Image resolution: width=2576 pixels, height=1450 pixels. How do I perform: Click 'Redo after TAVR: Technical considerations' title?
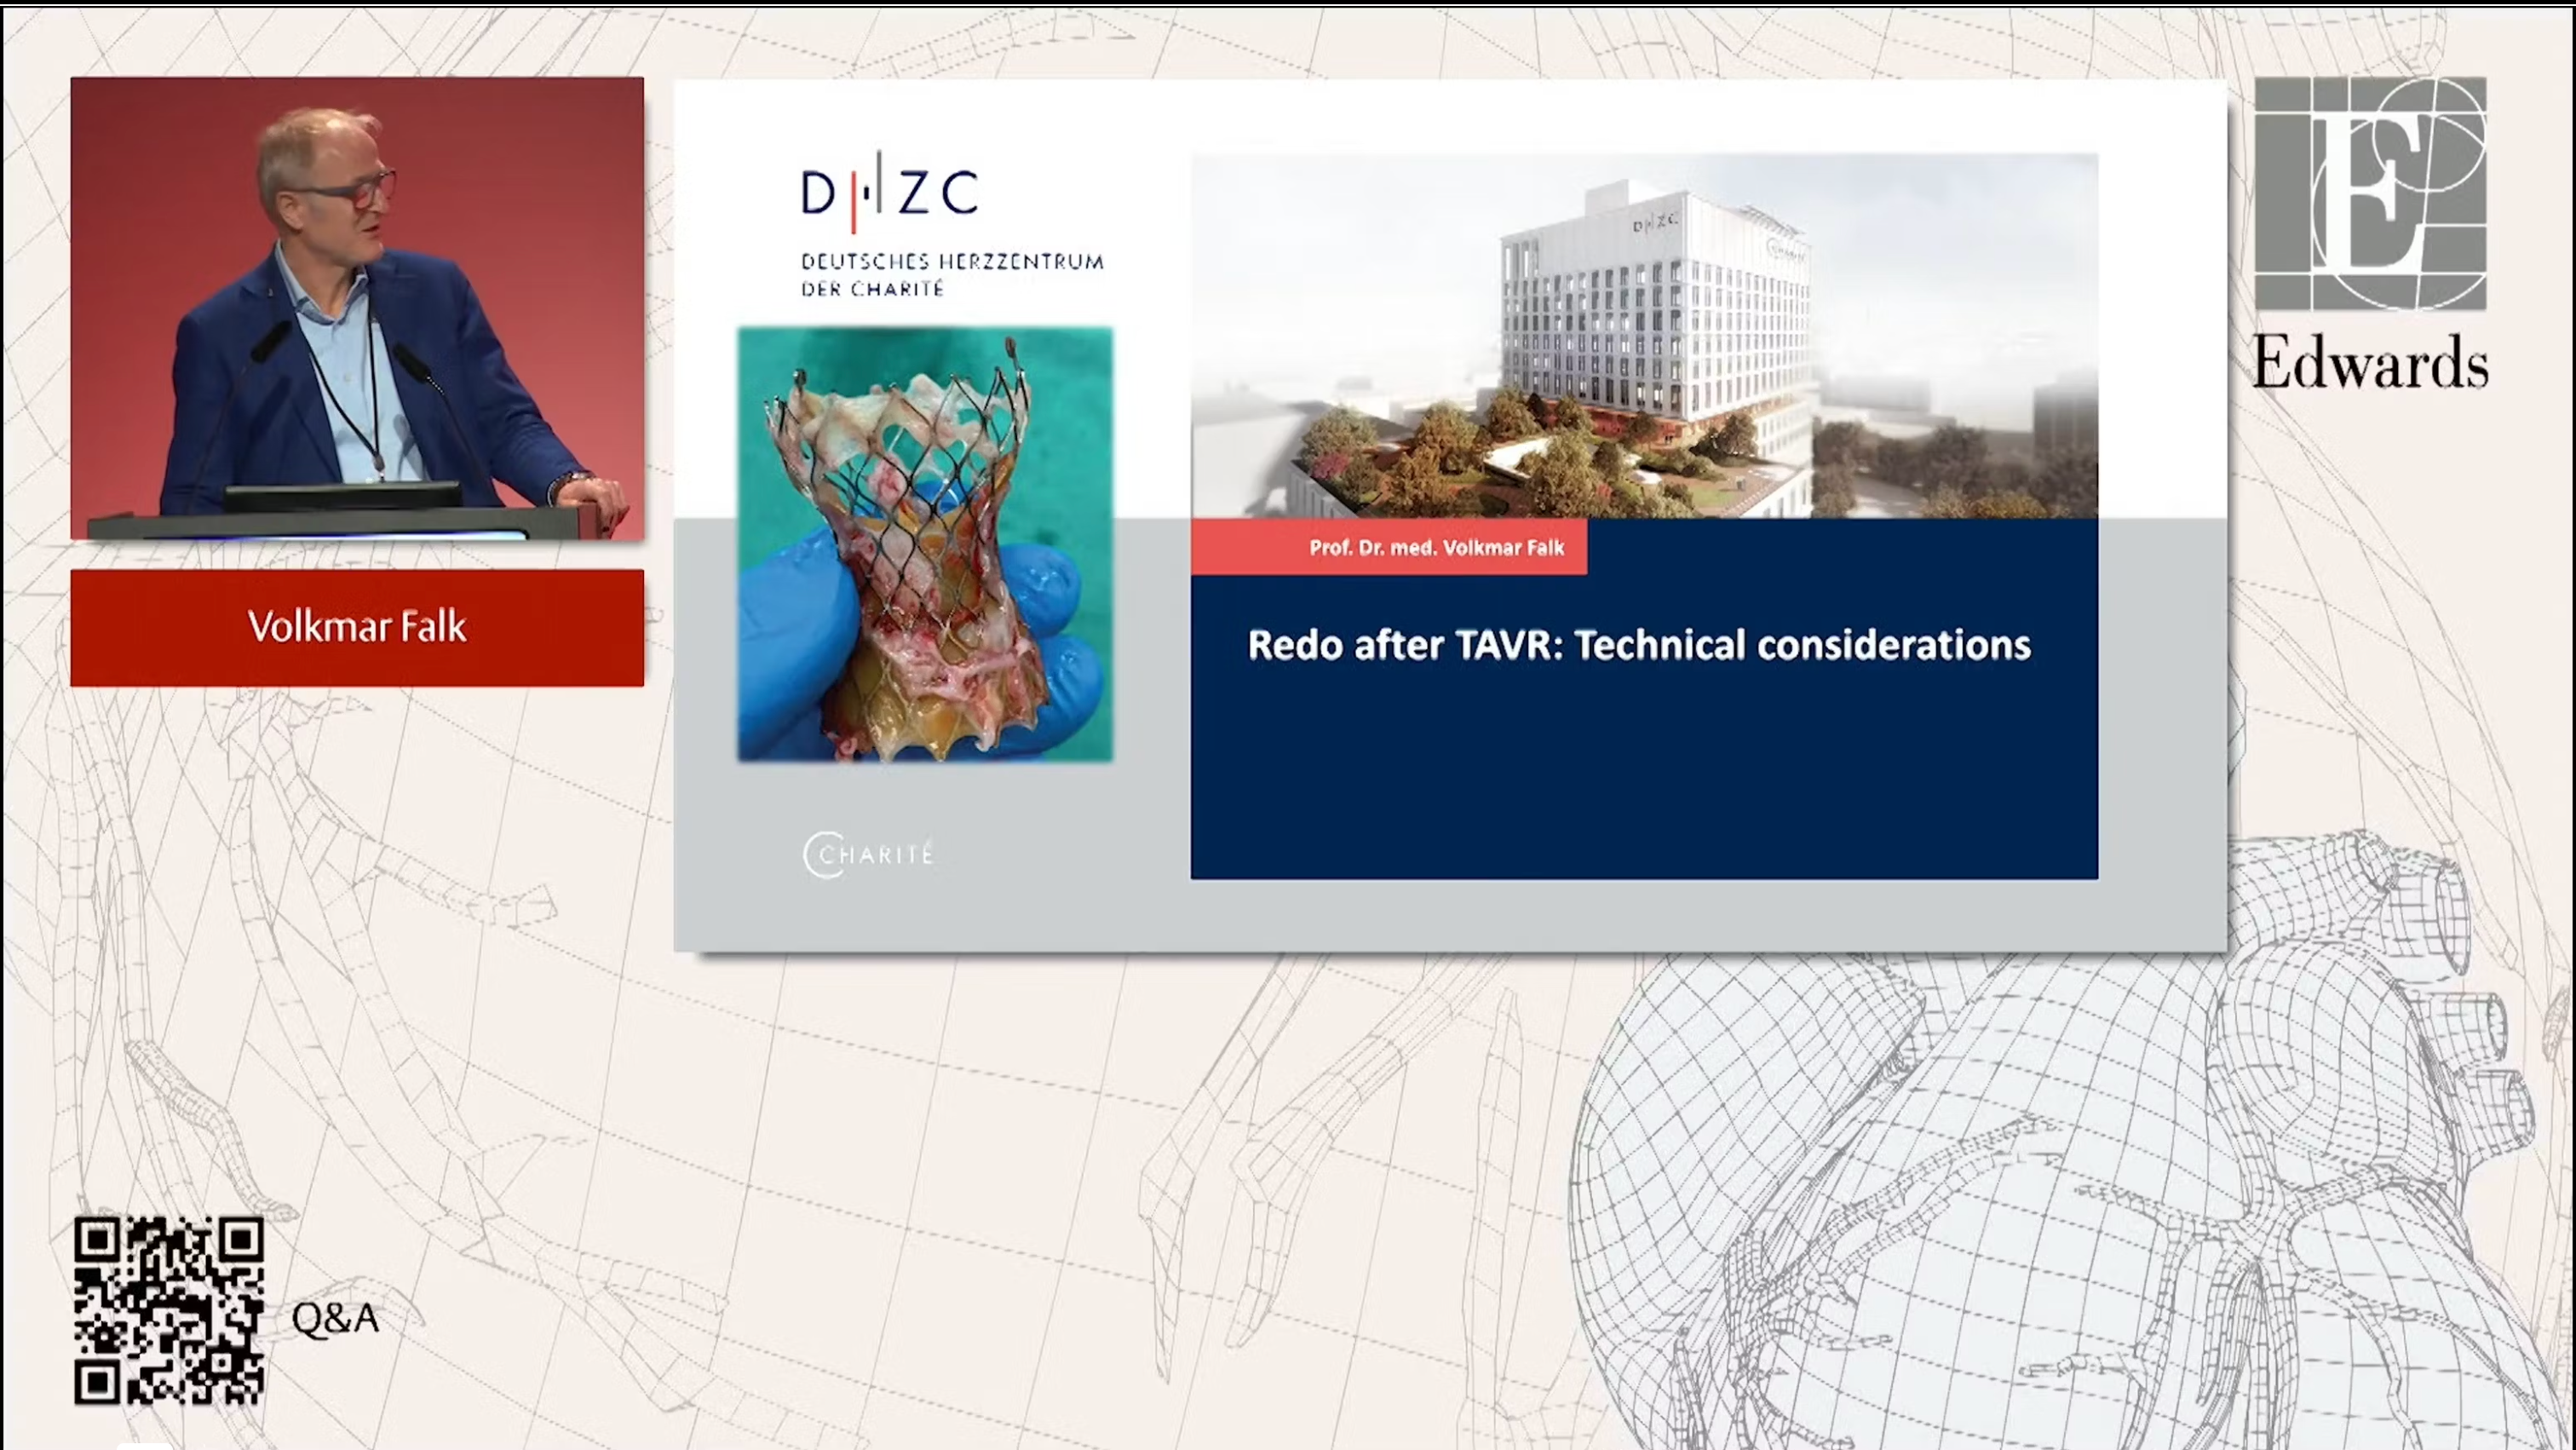click(1639, 645)
